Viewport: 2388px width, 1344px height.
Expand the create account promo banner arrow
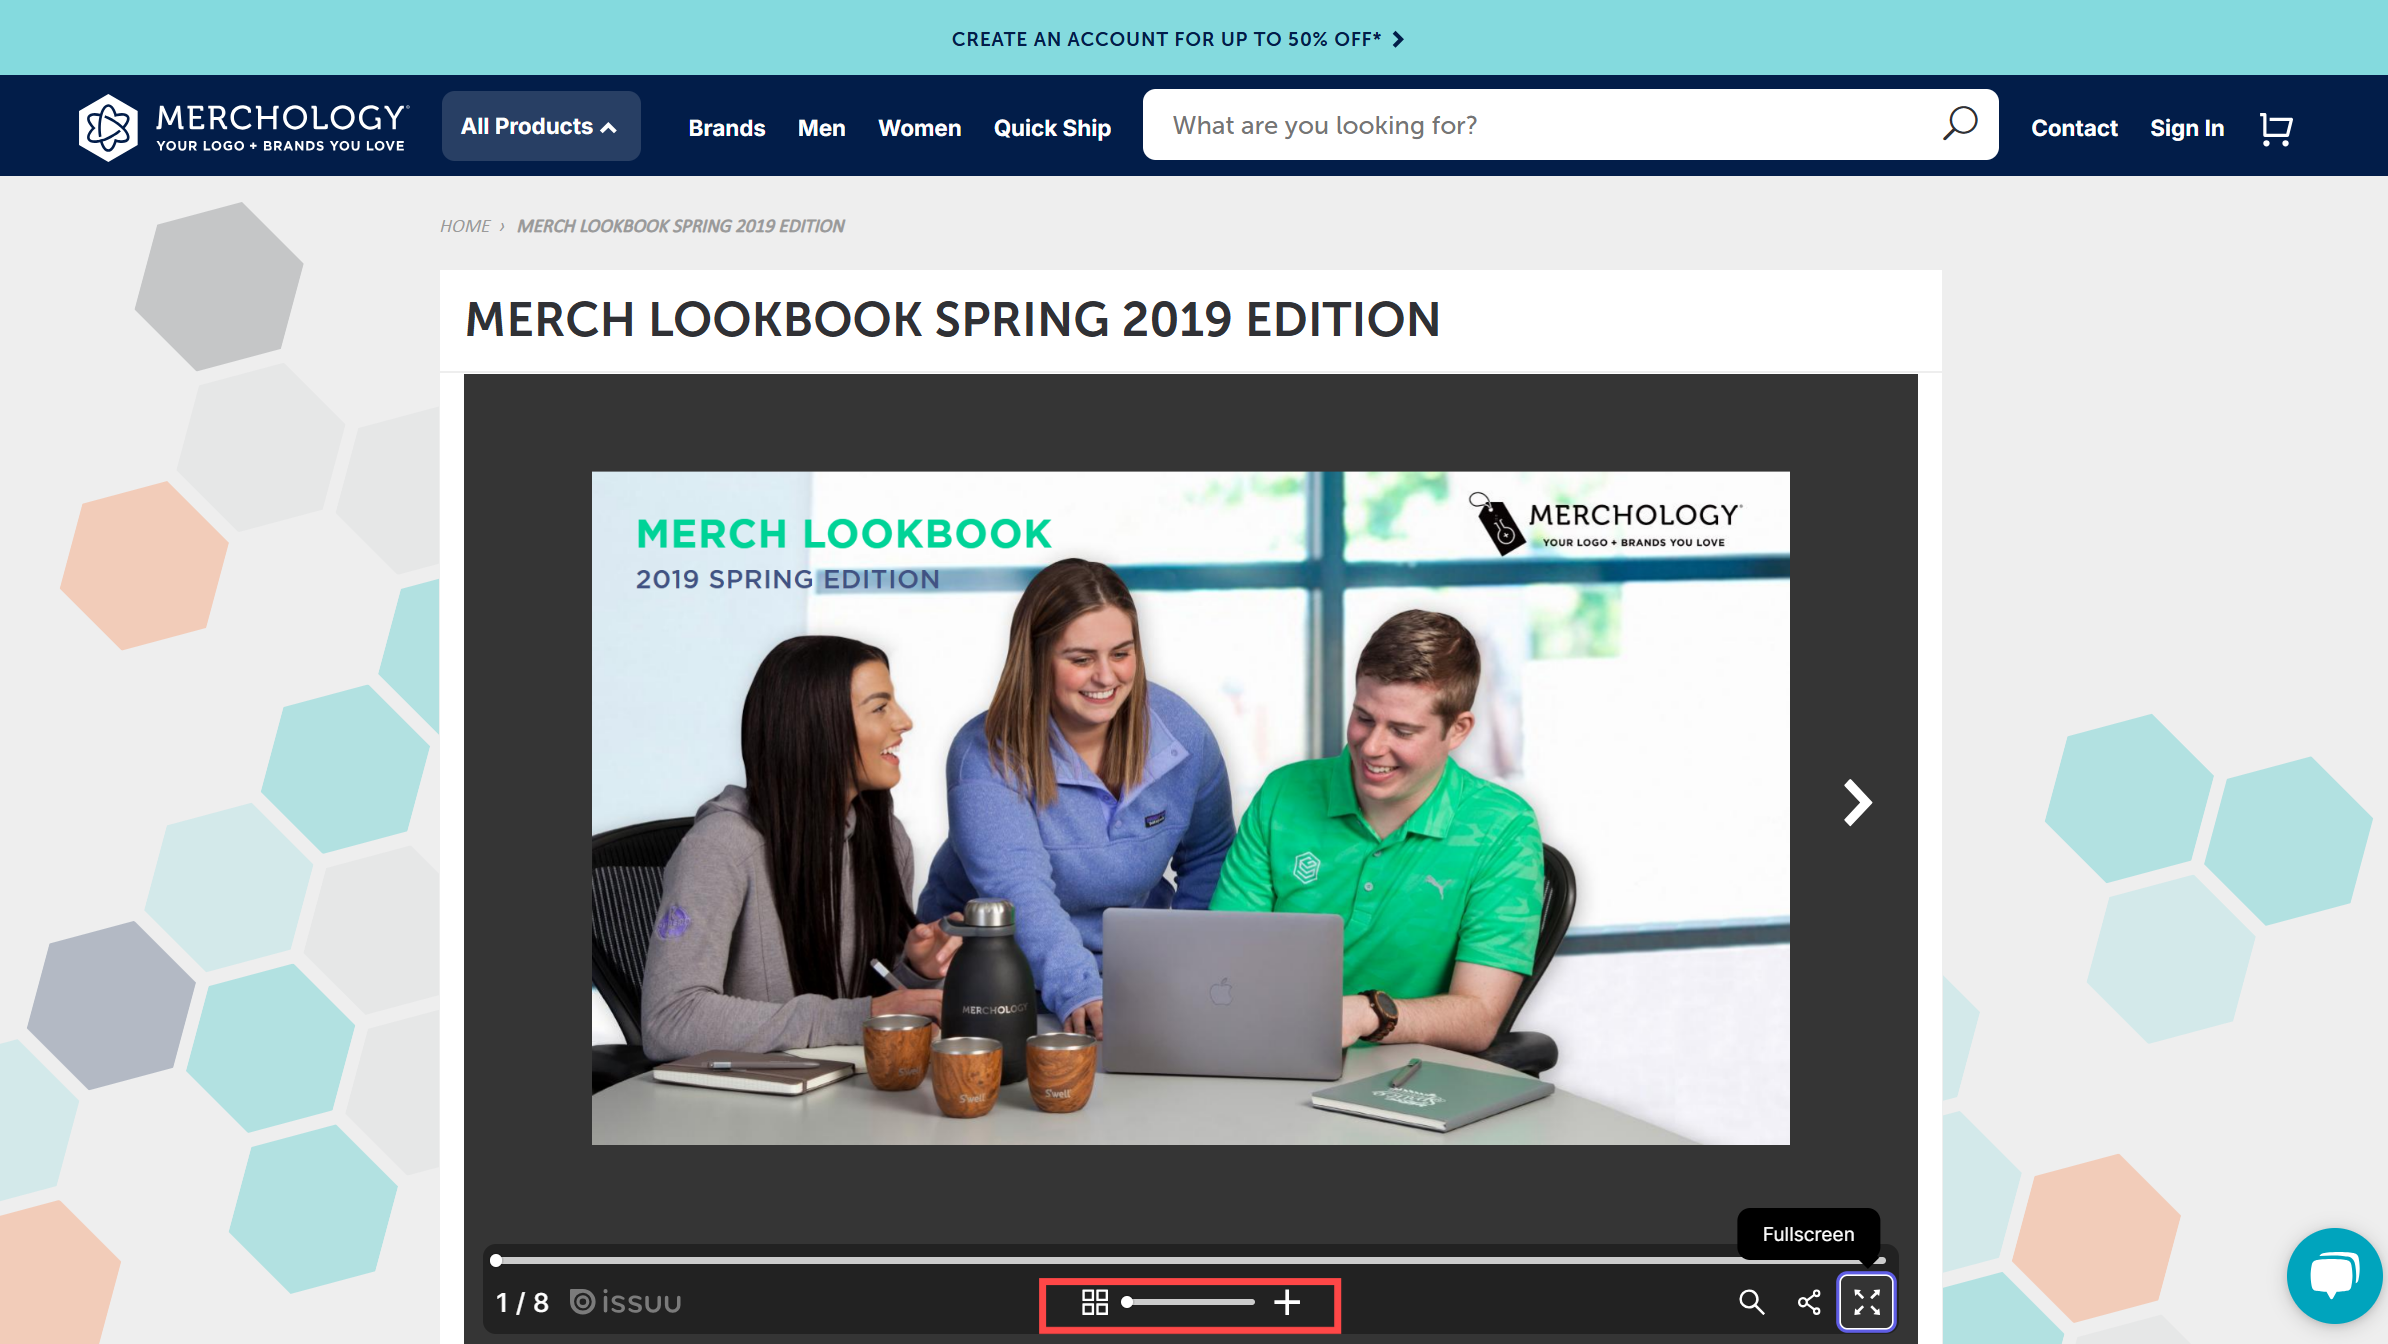click(x=1398, y=39)
